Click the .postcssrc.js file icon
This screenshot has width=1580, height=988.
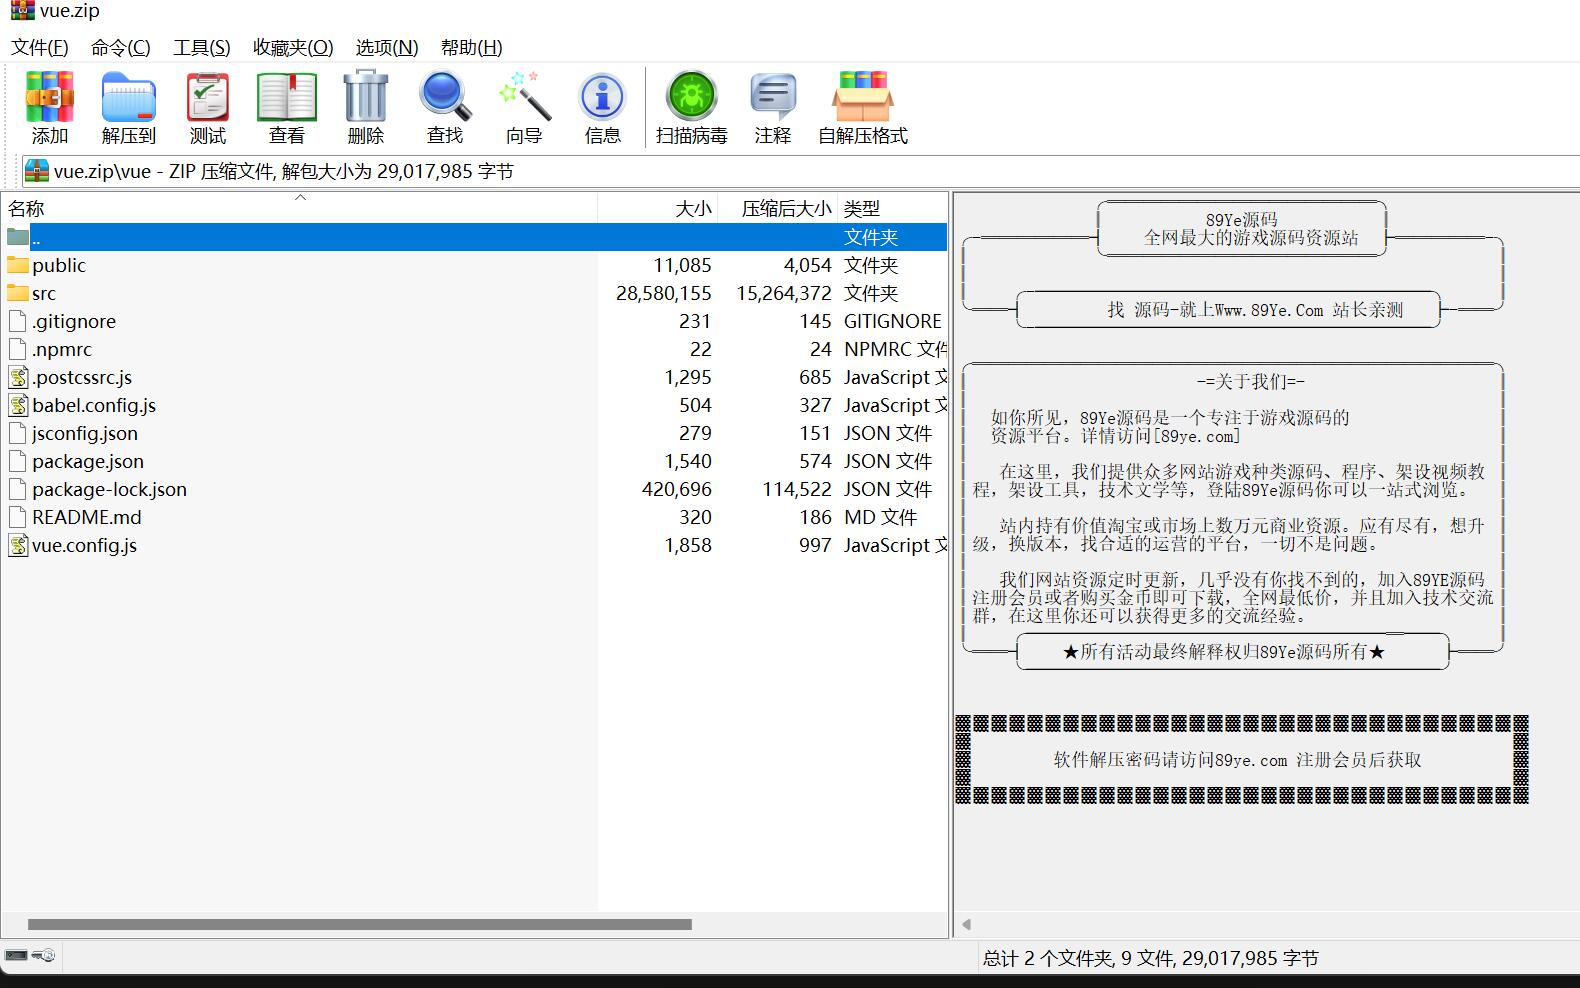18,377
